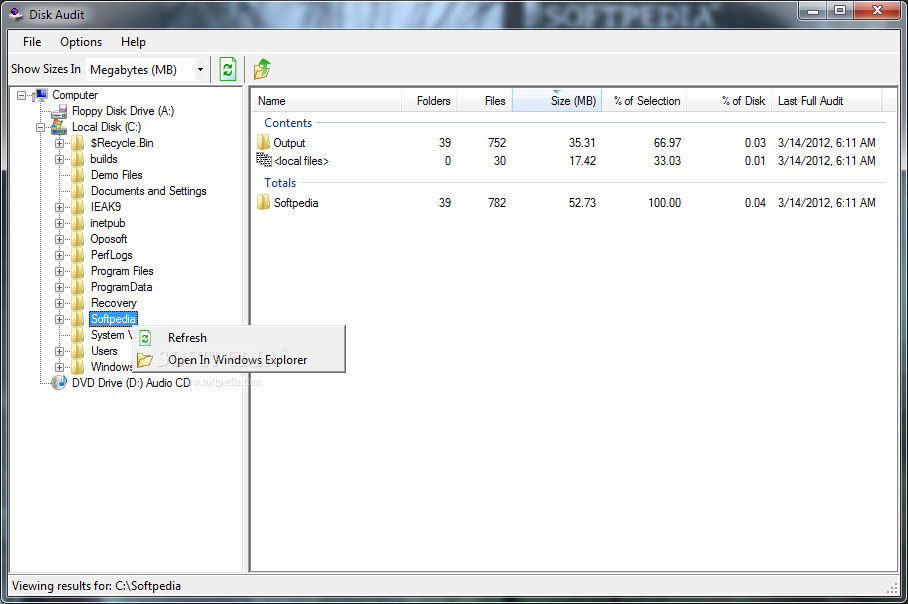Click the inetpub folder icon
Viewport: 908px width, 604px height.
point(78,223)
